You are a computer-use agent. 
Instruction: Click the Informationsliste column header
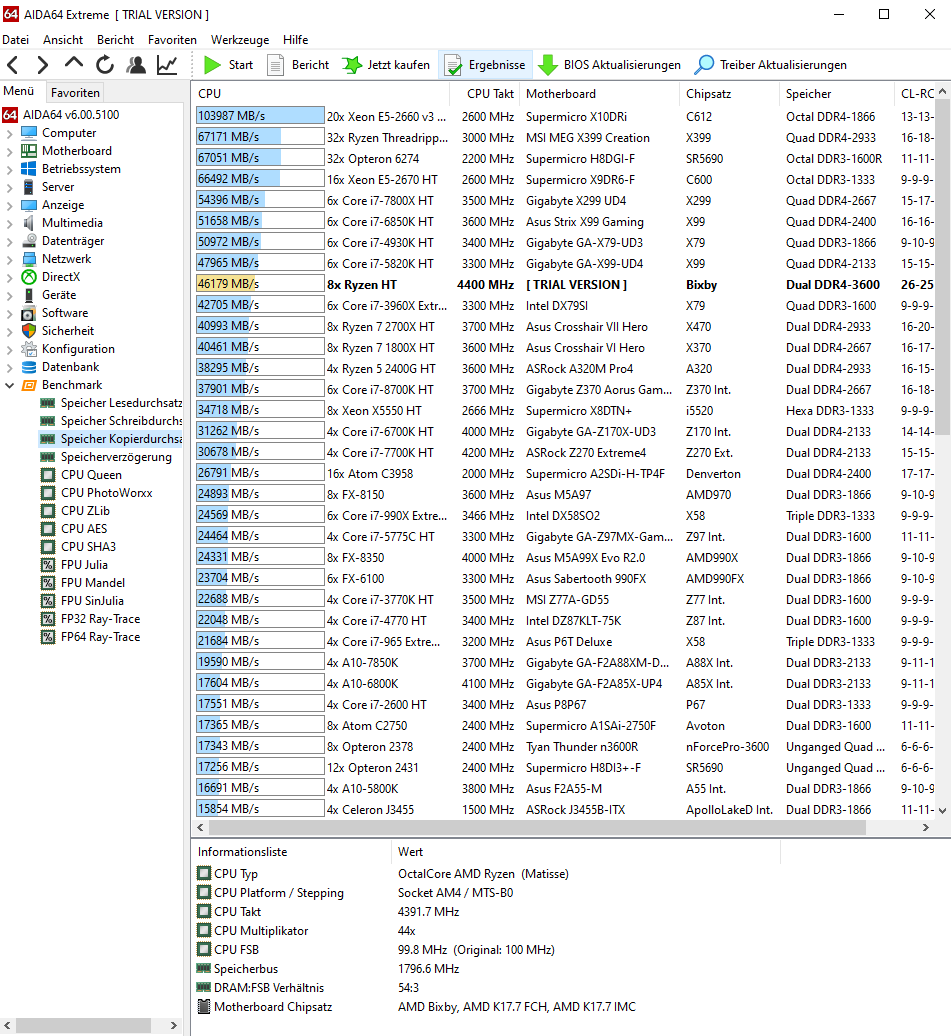pyautogui.click(x=291, y=852)
